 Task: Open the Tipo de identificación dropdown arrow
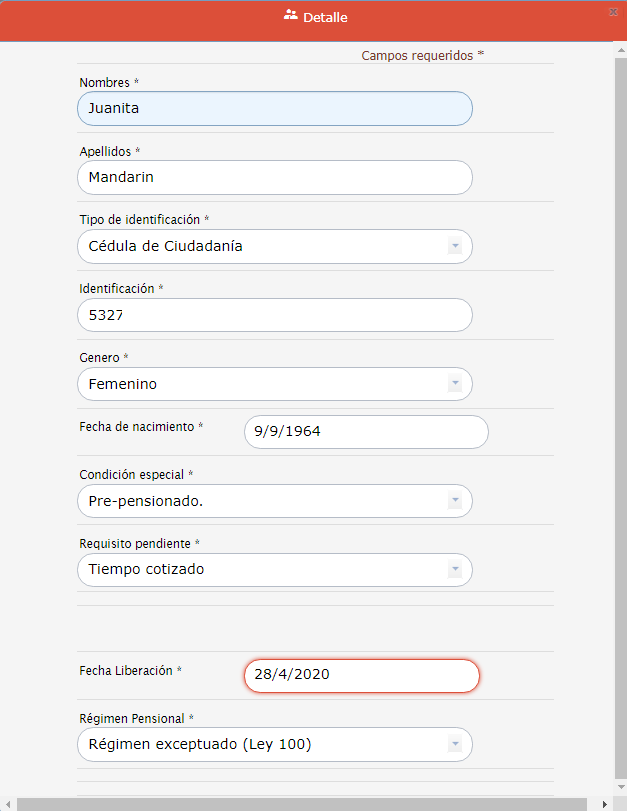tap(454, 246)
